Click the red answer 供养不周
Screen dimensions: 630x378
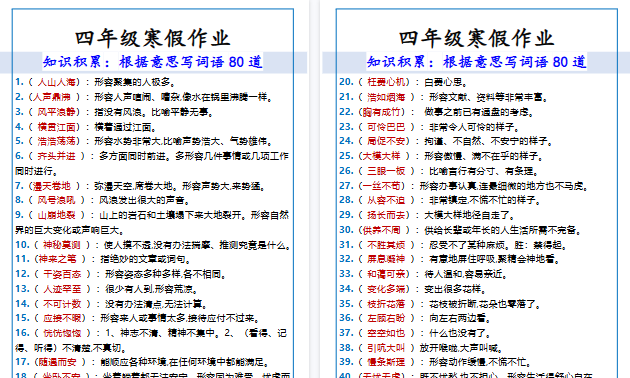point(381,231)
